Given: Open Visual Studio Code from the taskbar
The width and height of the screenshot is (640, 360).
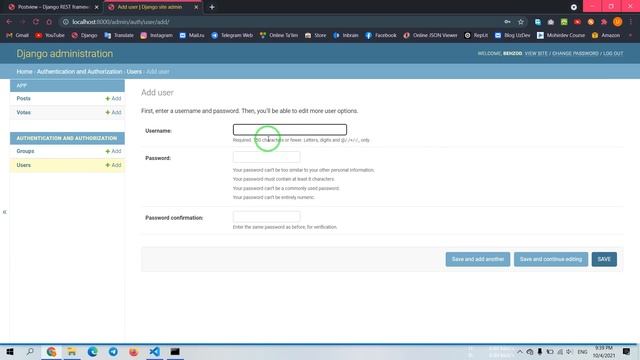Looking at the screenshot, I should (x=154, y=351).
